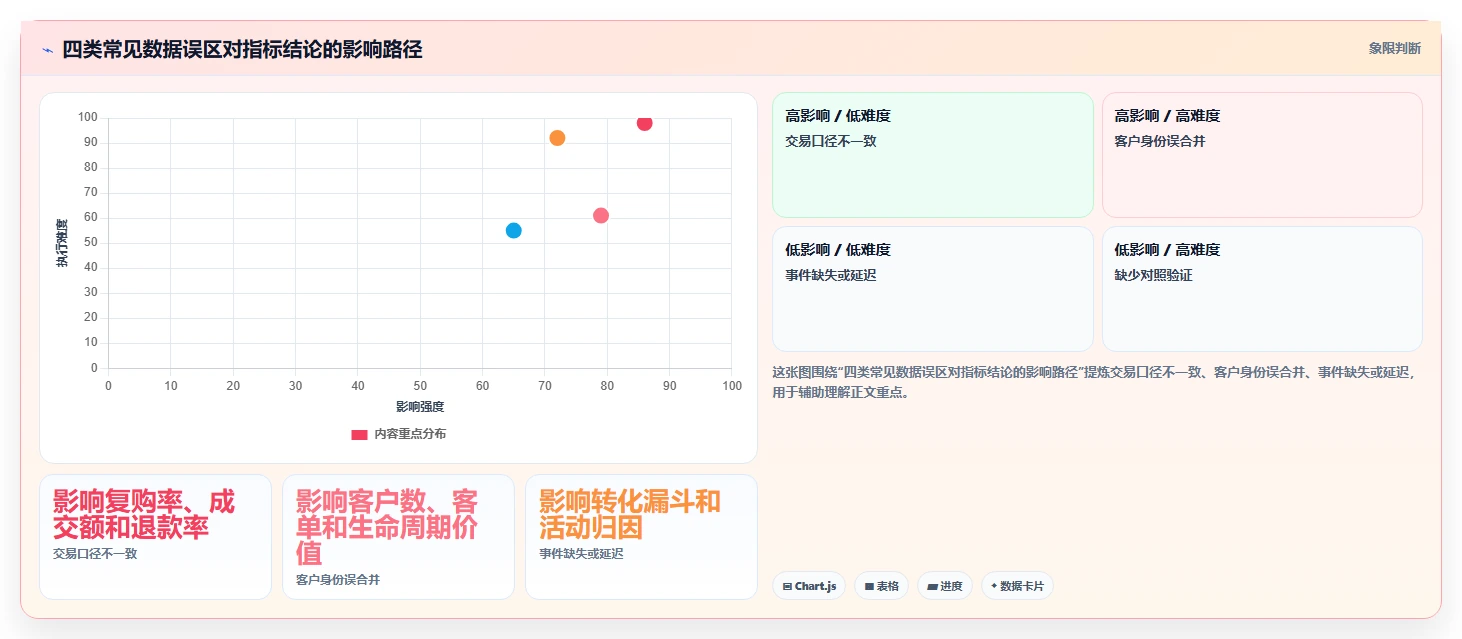Click 客户身份误合并 text in the pink quadrant card

click(1160, 141)
